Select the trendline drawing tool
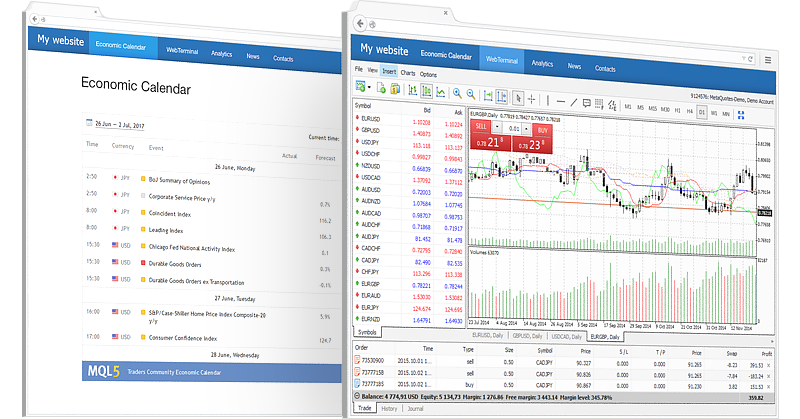This screenshot has height=419, width=800. (574, 101)
